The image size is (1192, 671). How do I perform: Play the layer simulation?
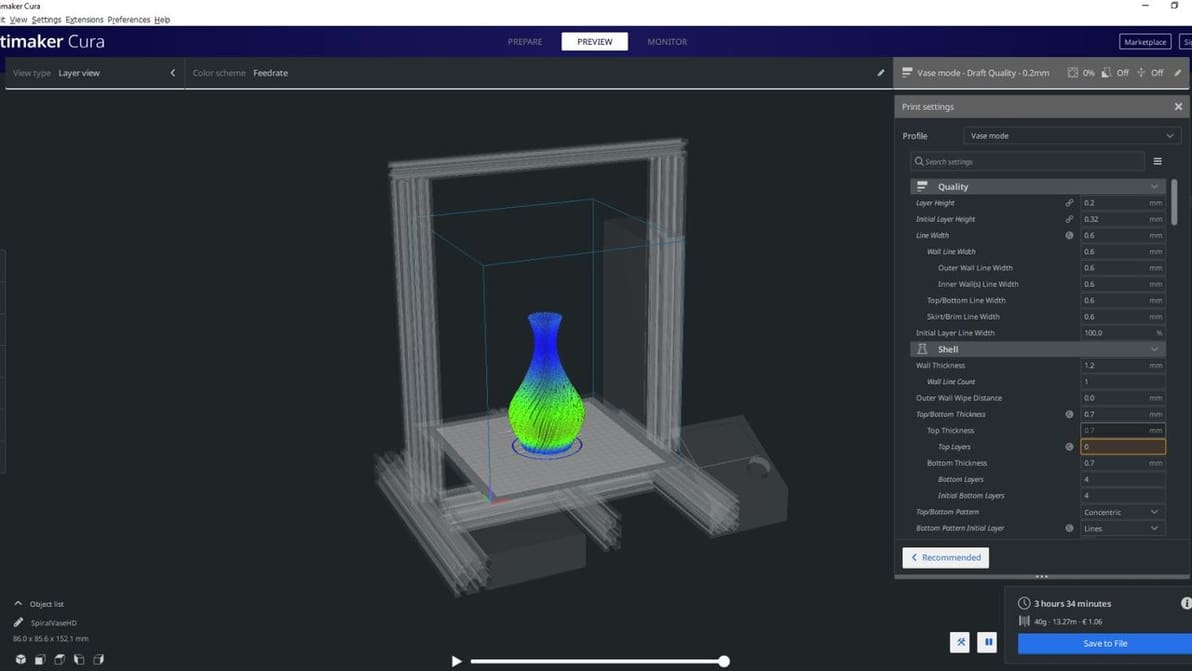point(456,661)
